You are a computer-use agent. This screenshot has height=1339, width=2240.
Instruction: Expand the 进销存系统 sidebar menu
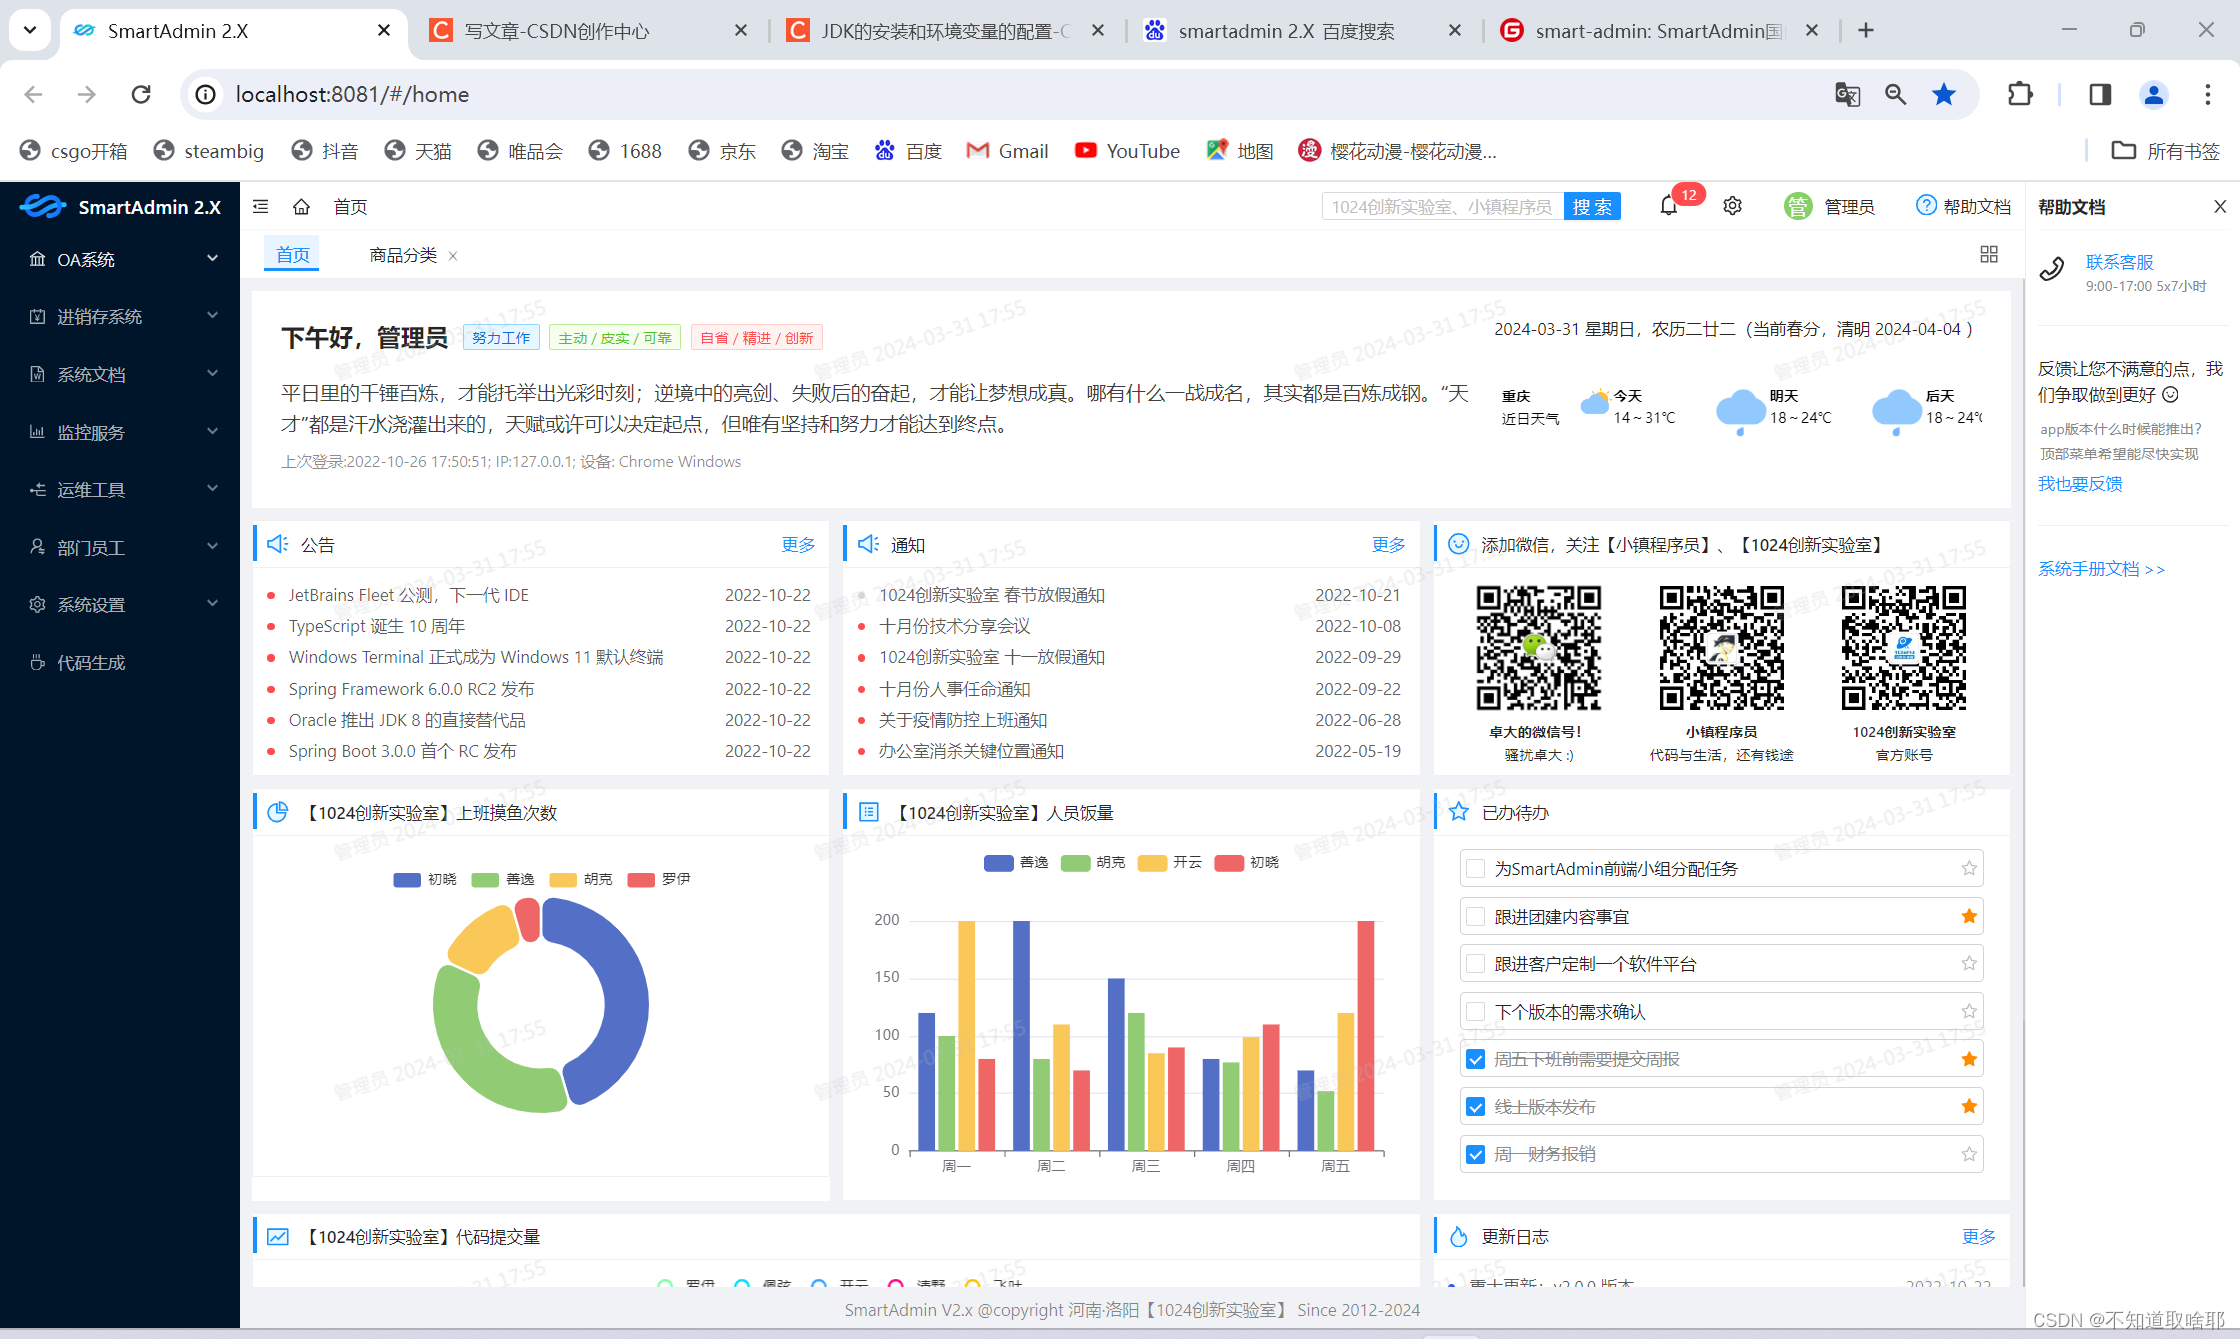120,317
